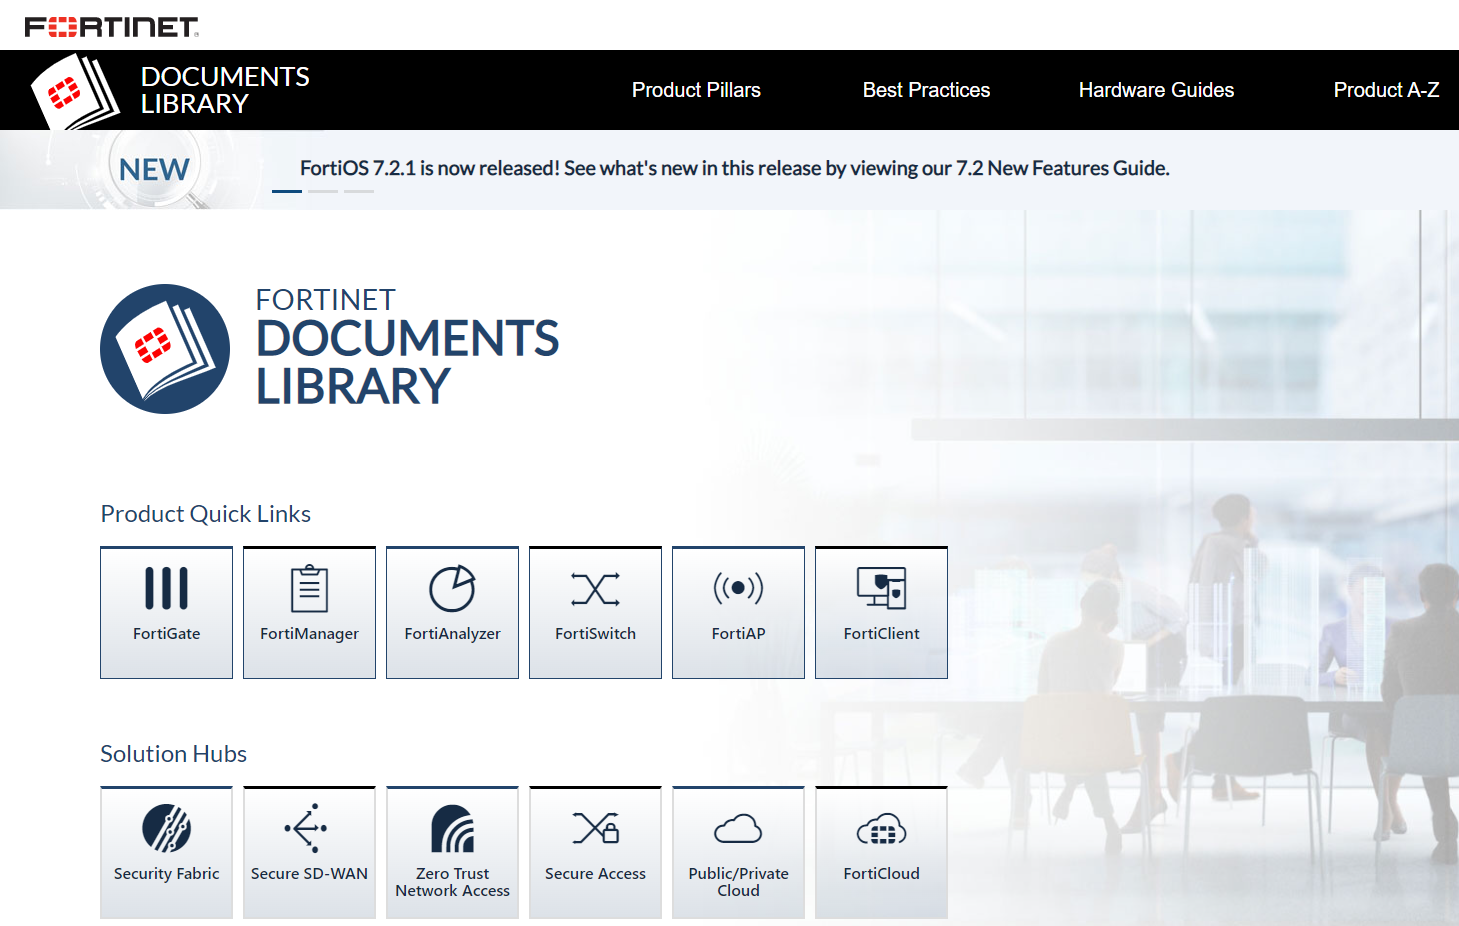Open the Product Pillars menu

click(x=696, y=90)
